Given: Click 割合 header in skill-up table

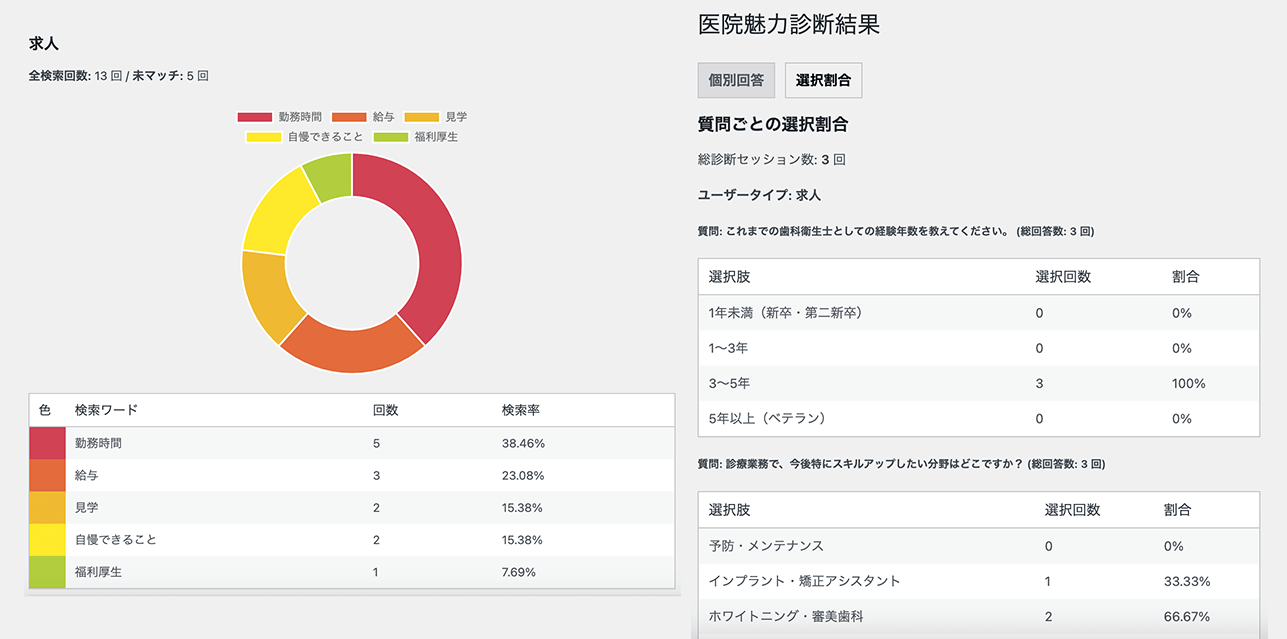Looking at the screenshot, I should coord(1177,510).
